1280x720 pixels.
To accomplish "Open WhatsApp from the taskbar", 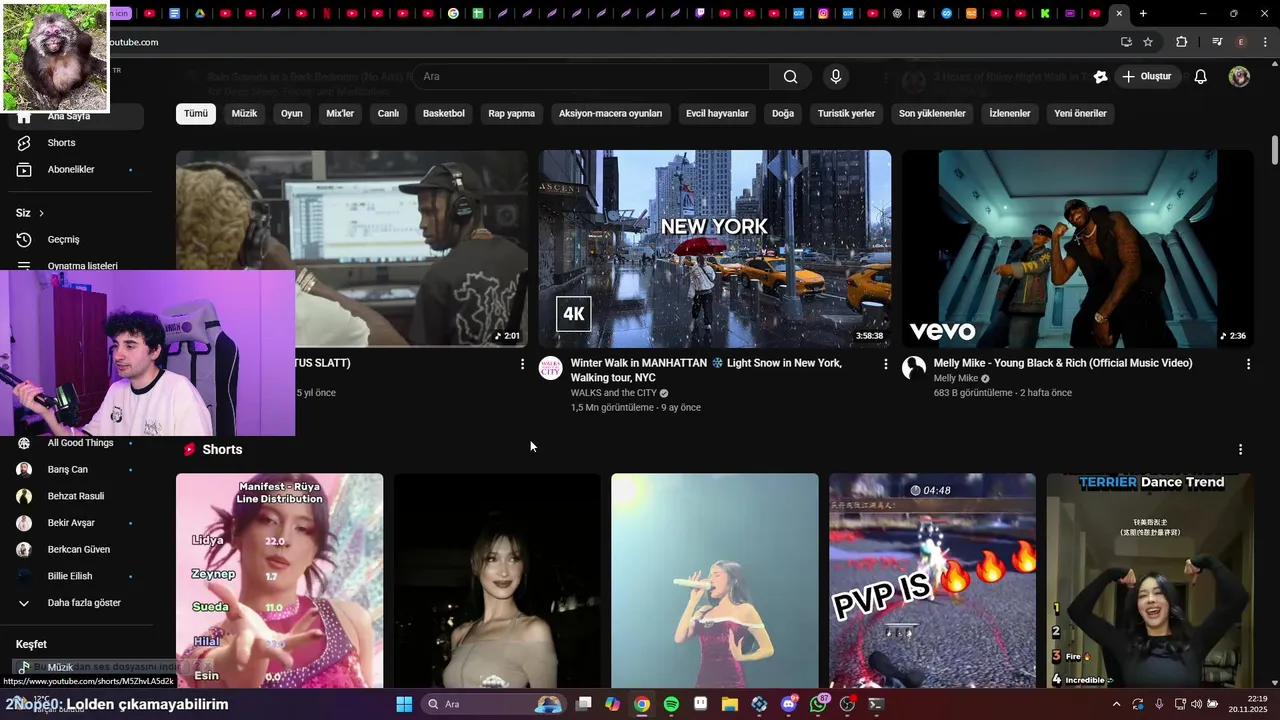I will 819,704.
